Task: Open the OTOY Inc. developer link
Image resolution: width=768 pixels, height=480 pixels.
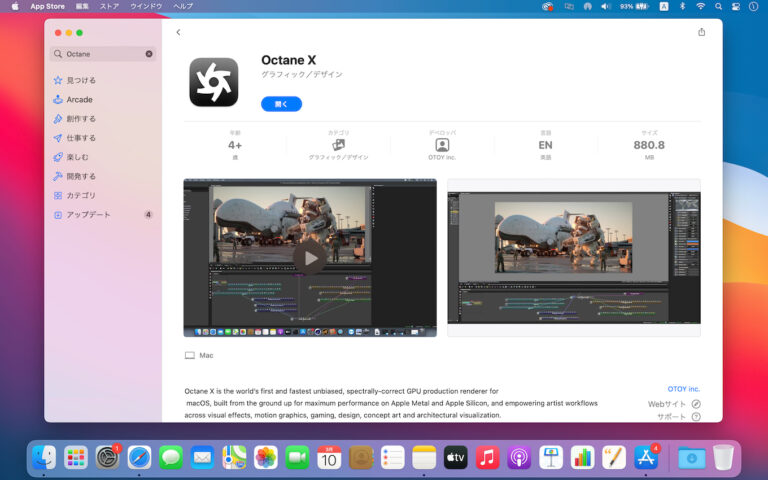Action: 684,389
